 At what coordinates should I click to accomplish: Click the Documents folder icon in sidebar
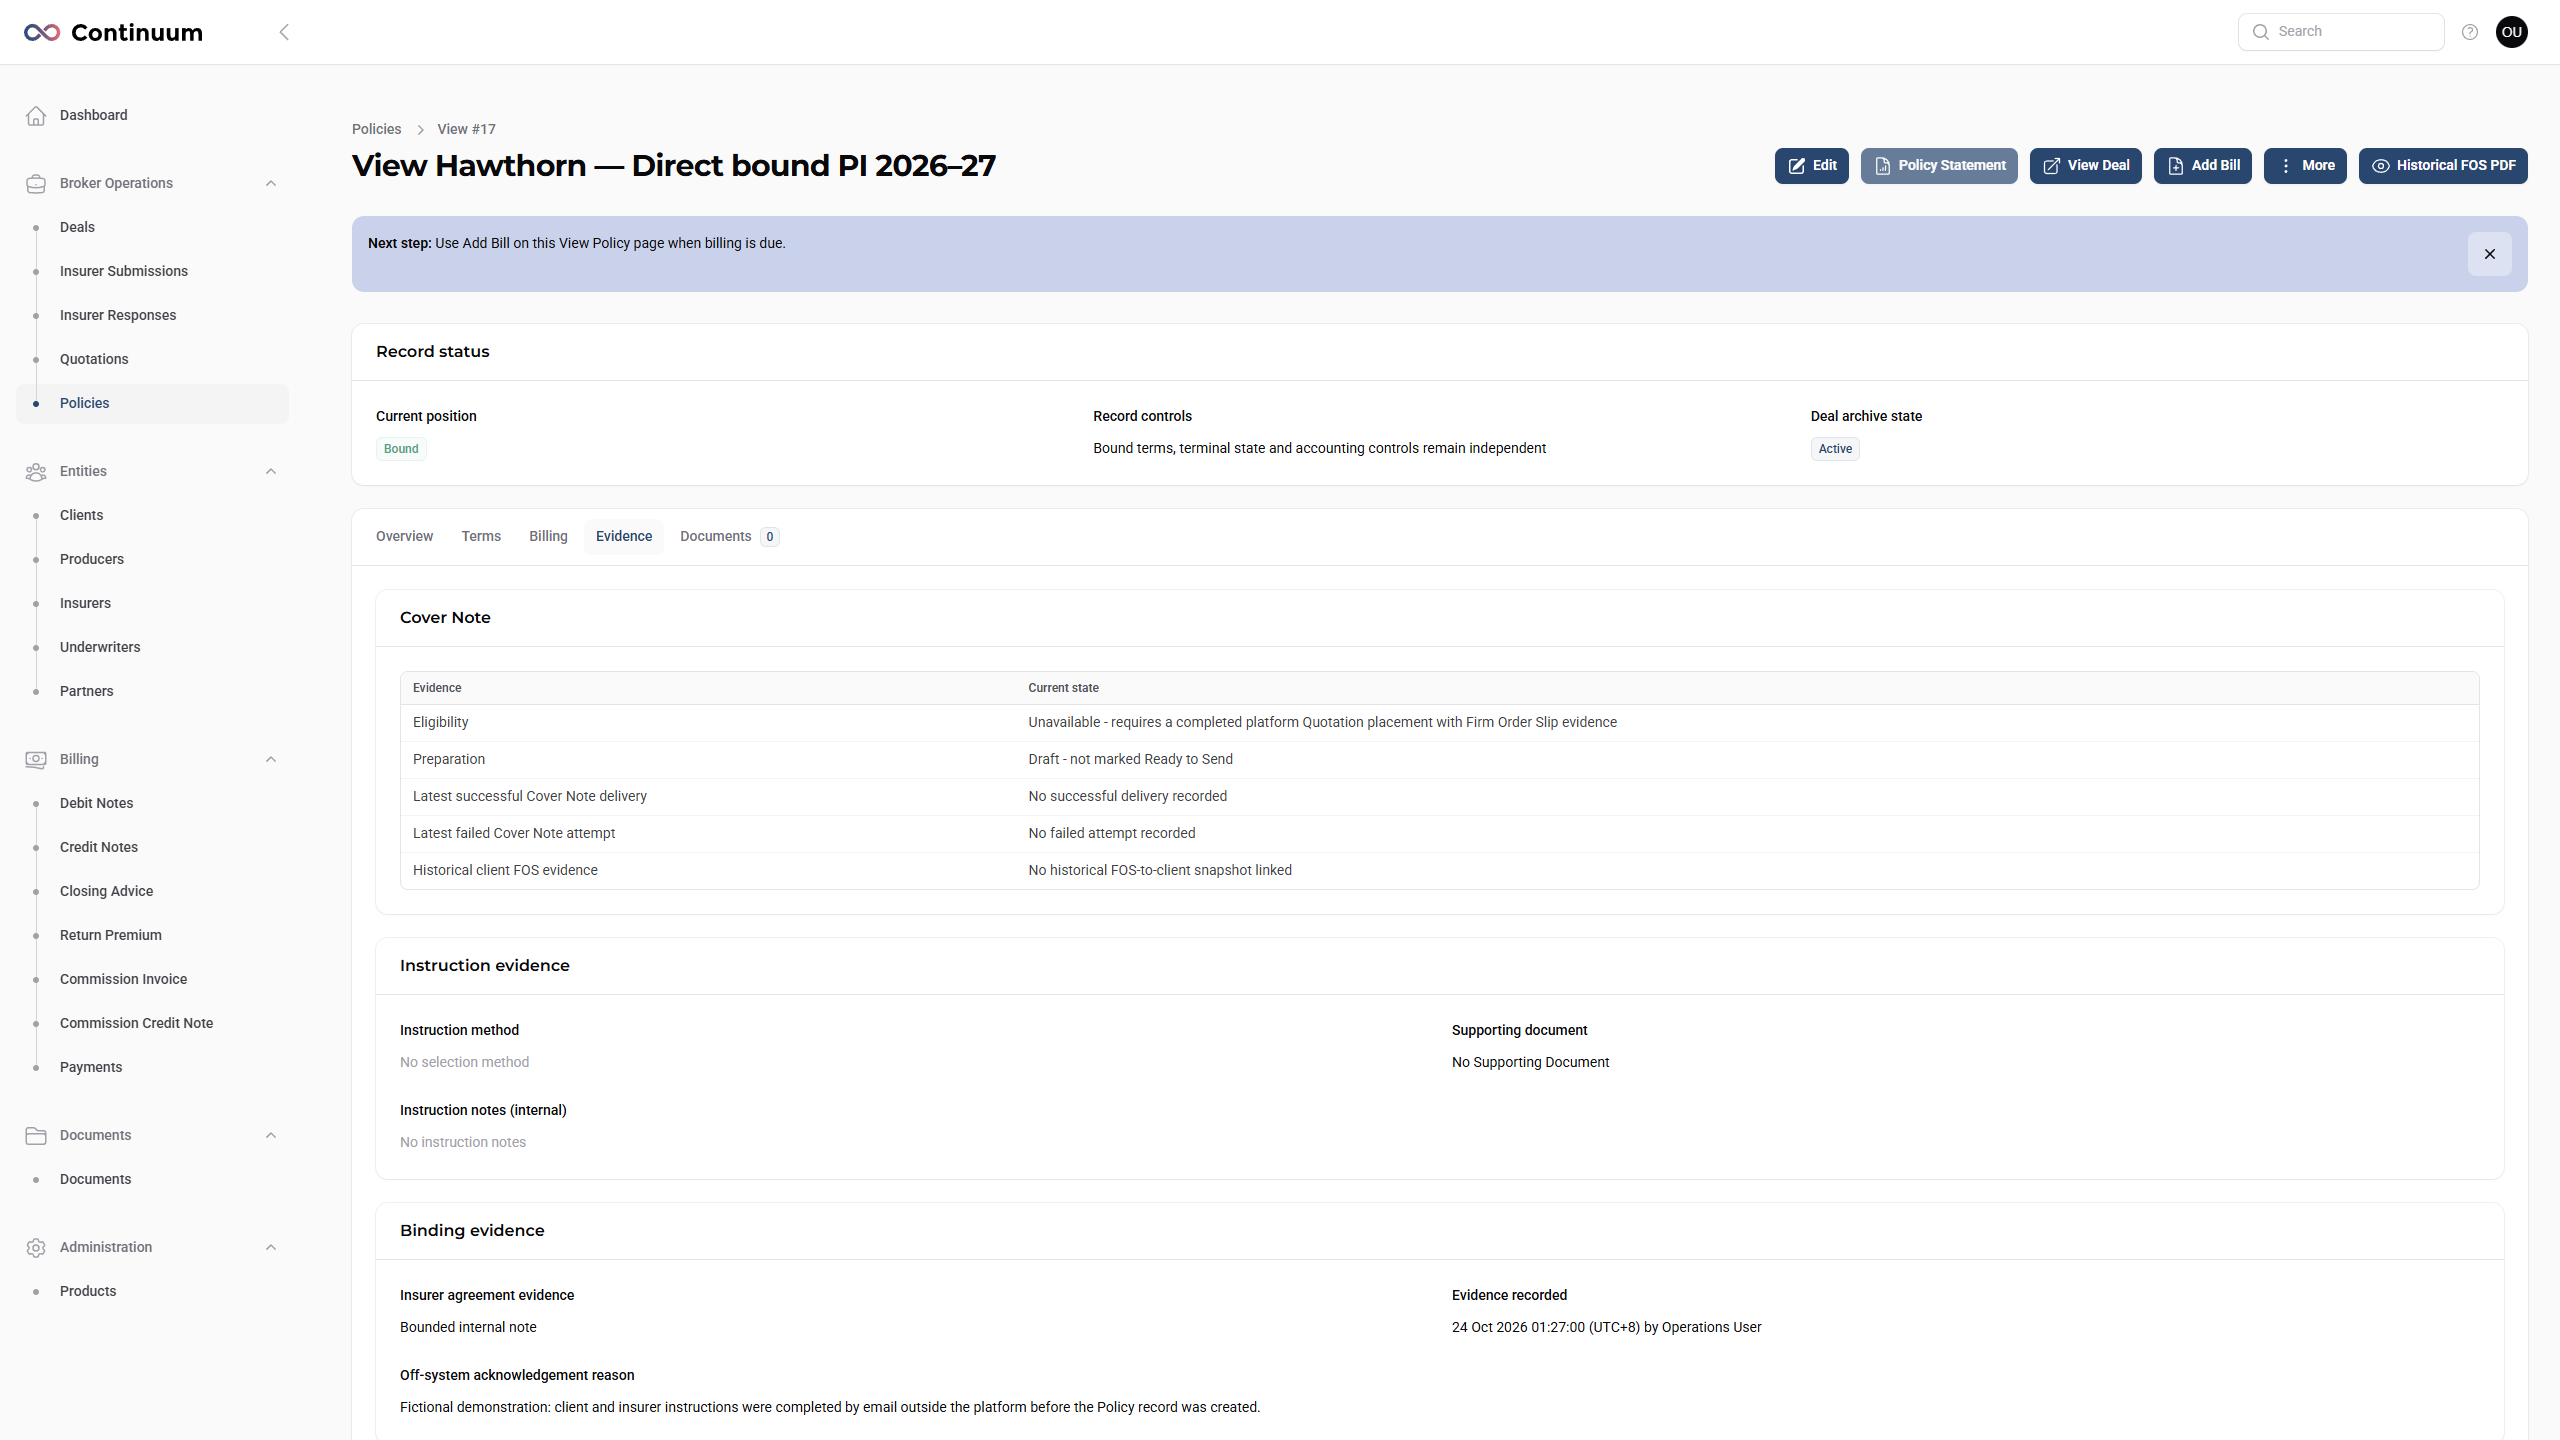(36, 1135)
